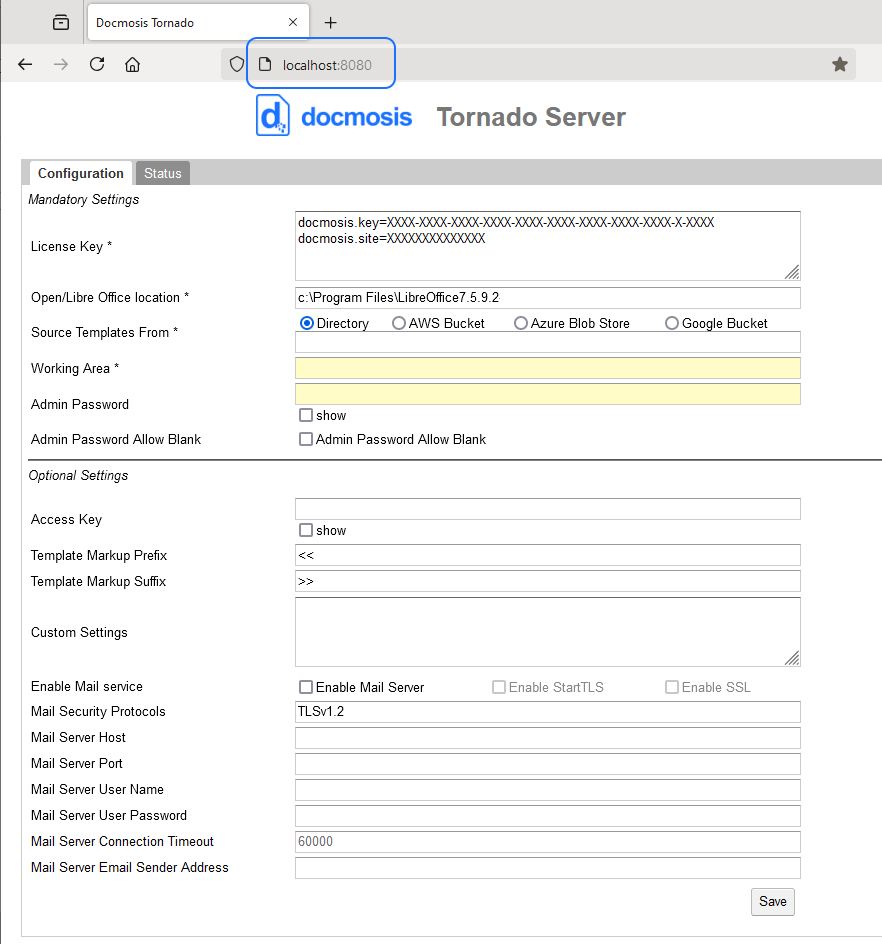
Task: Click the Mail Security Protocols field
Action: point(547,712)
